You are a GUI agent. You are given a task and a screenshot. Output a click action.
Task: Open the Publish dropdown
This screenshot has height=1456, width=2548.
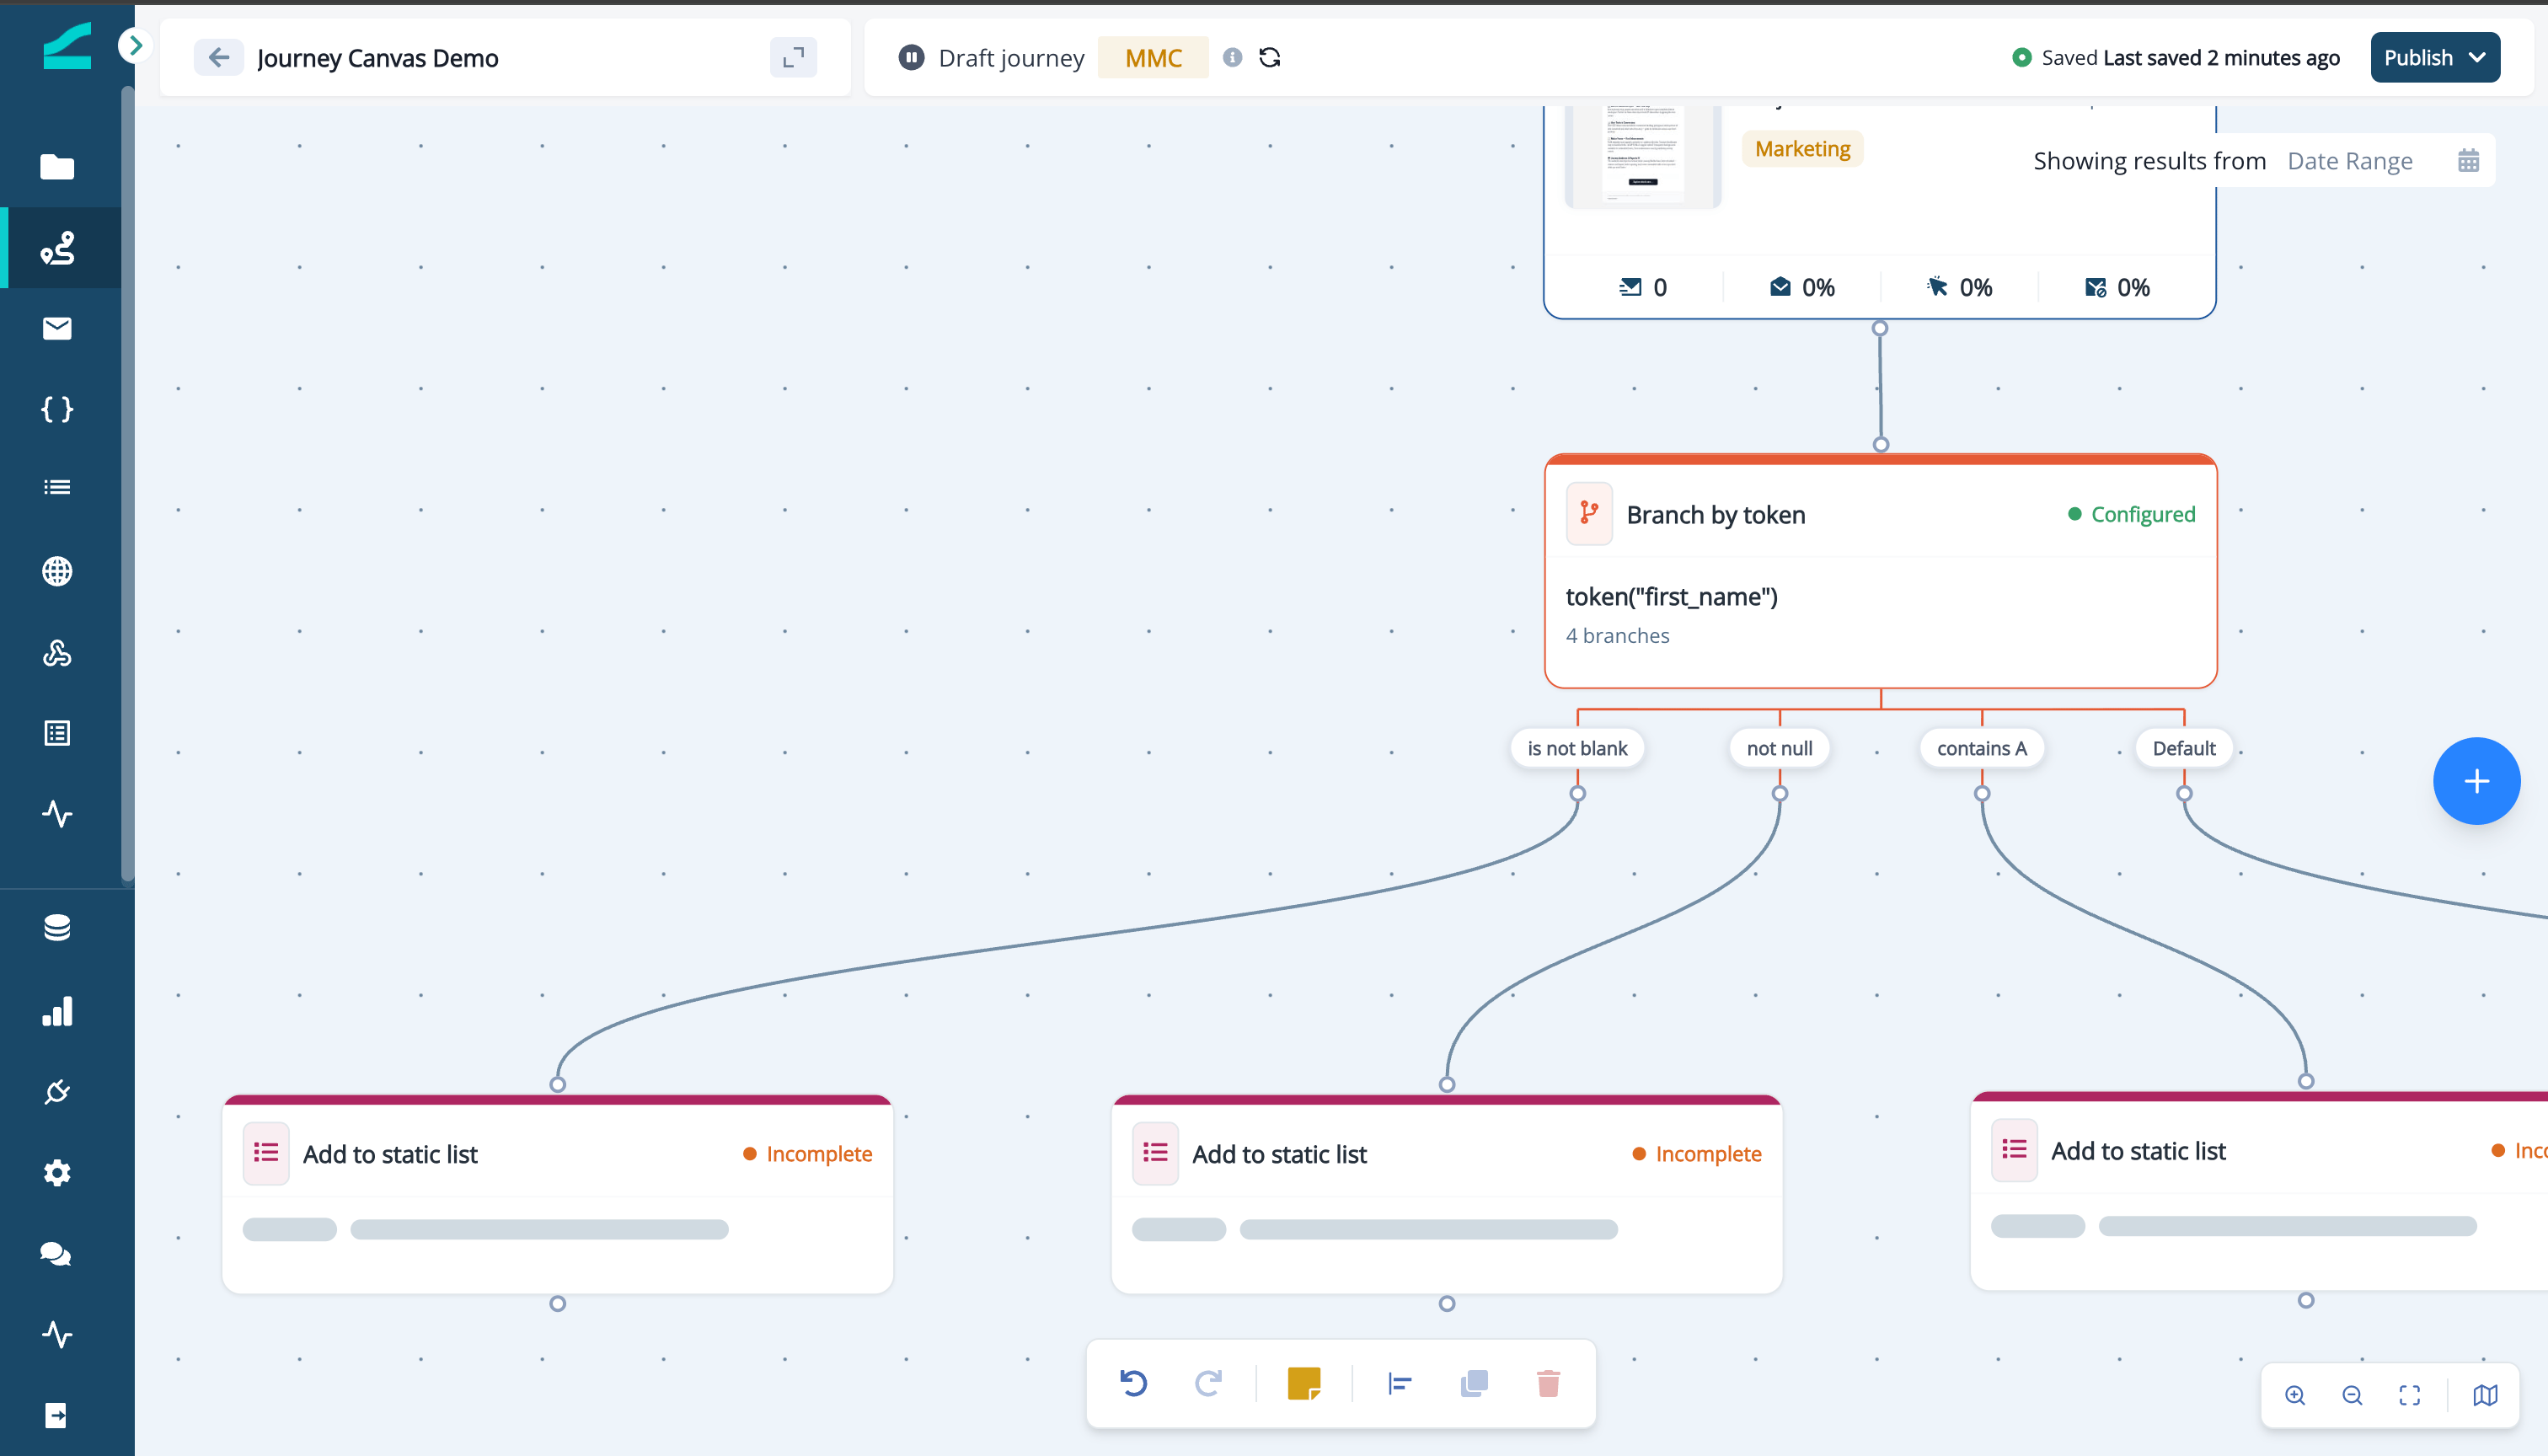[2435, 57]
